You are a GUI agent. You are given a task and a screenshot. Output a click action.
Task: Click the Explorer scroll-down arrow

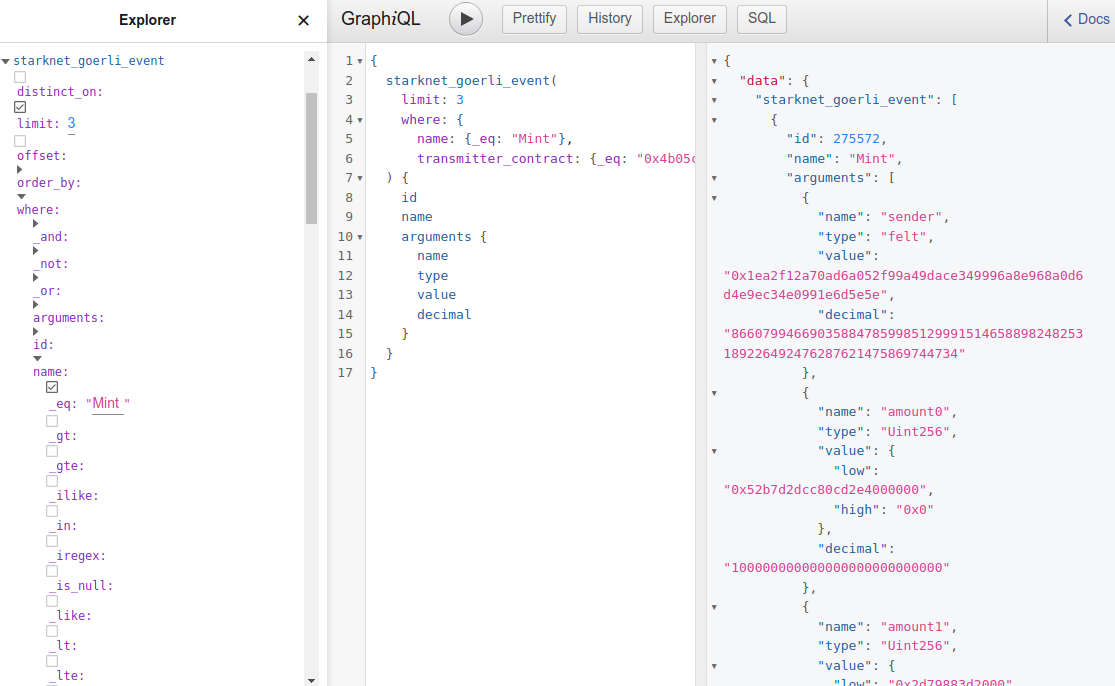click(311, 680)
